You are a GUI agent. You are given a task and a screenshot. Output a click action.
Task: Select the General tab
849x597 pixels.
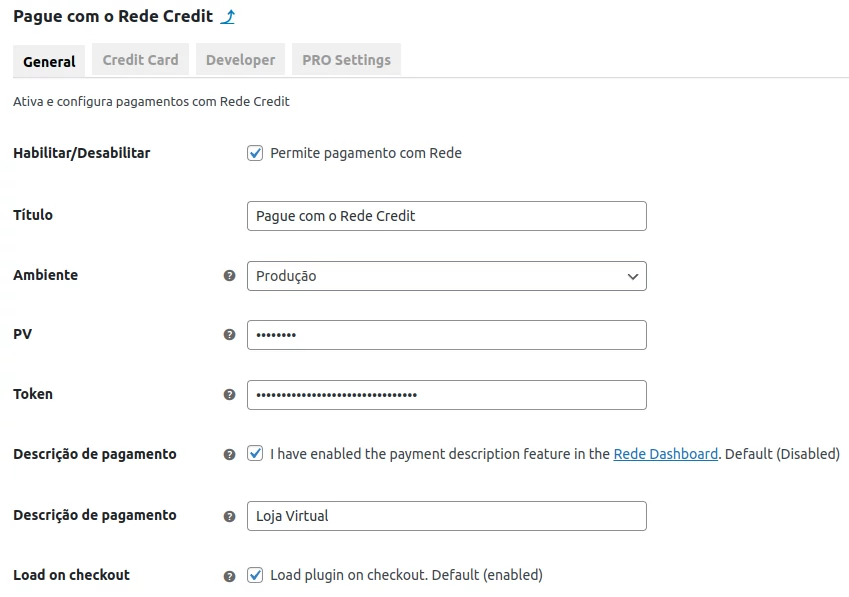(x=49, y=61)
